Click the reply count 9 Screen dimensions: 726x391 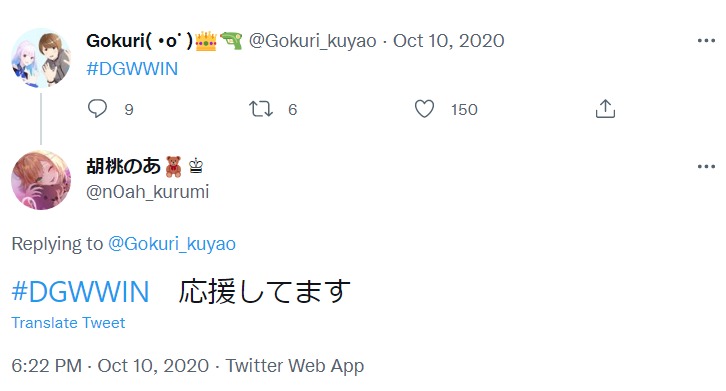[x=129, y=110]
